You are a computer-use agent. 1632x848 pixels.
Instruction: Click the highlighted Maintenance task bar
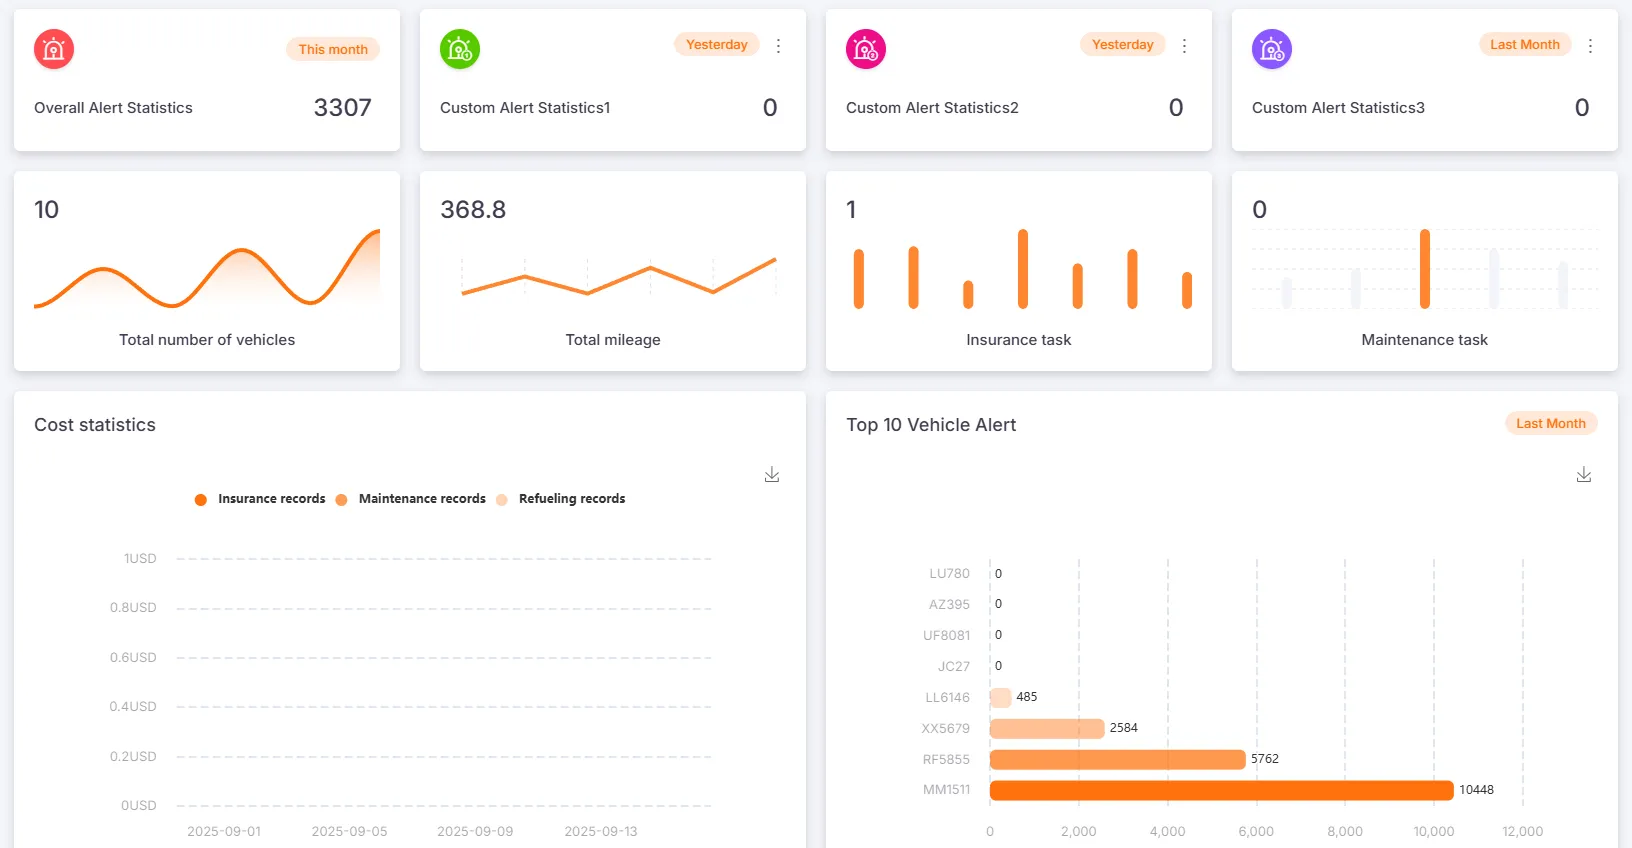point(1424,269)
